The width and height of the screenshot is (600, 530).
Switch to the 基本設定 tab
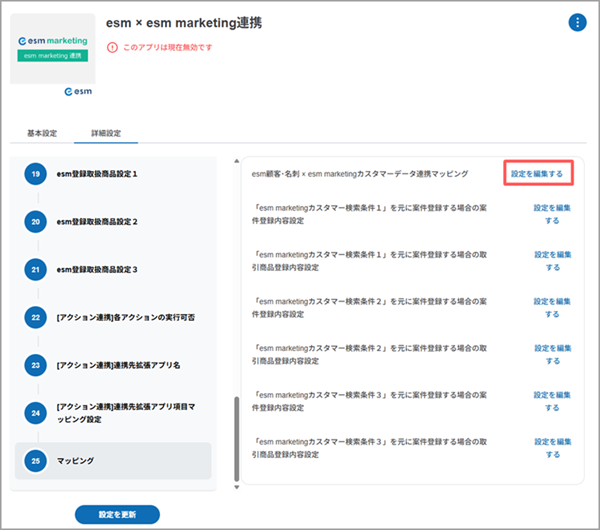click(x=42, y=132)
